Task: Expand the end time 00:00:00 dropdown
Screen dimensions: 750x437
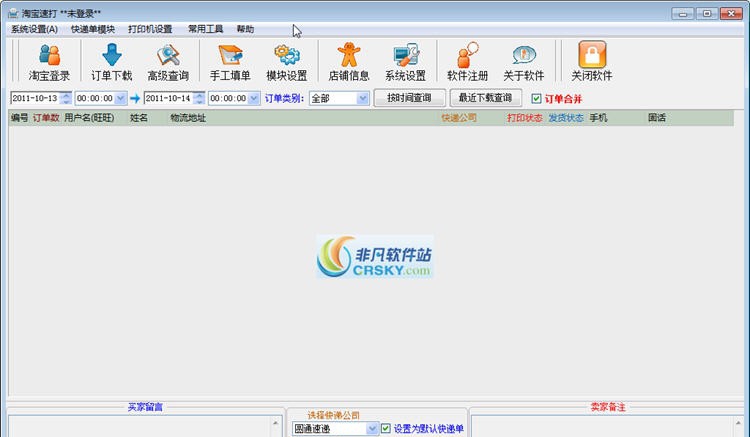Action: click(254, 98)
